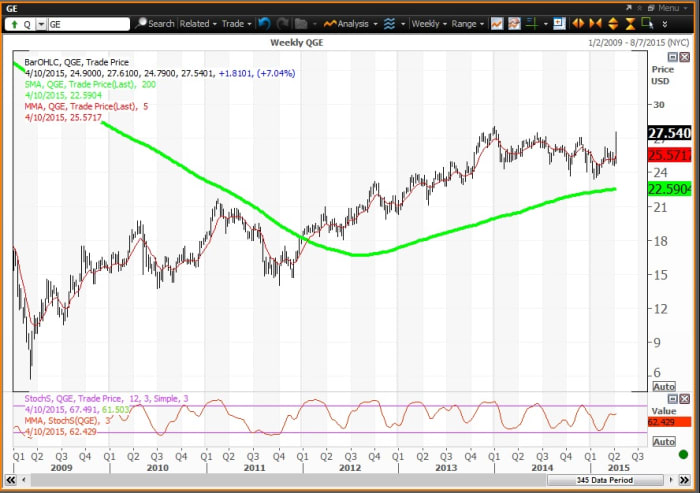Open the Related menu
Image resolution: width=700 pixels, height=493 pixels.
[x=198, y=23]
